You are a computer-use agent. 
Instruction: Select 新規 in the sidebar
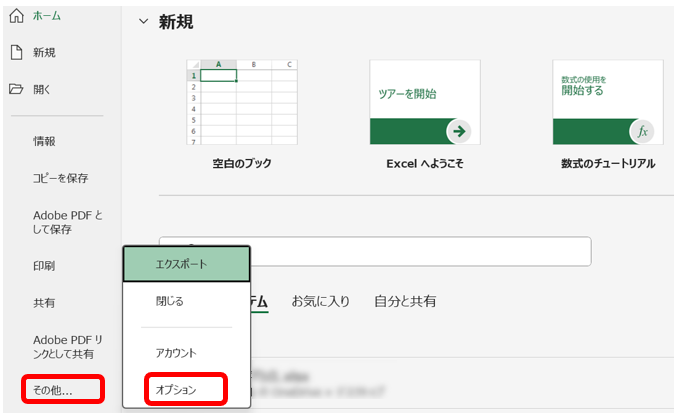[x=44, y=53]
